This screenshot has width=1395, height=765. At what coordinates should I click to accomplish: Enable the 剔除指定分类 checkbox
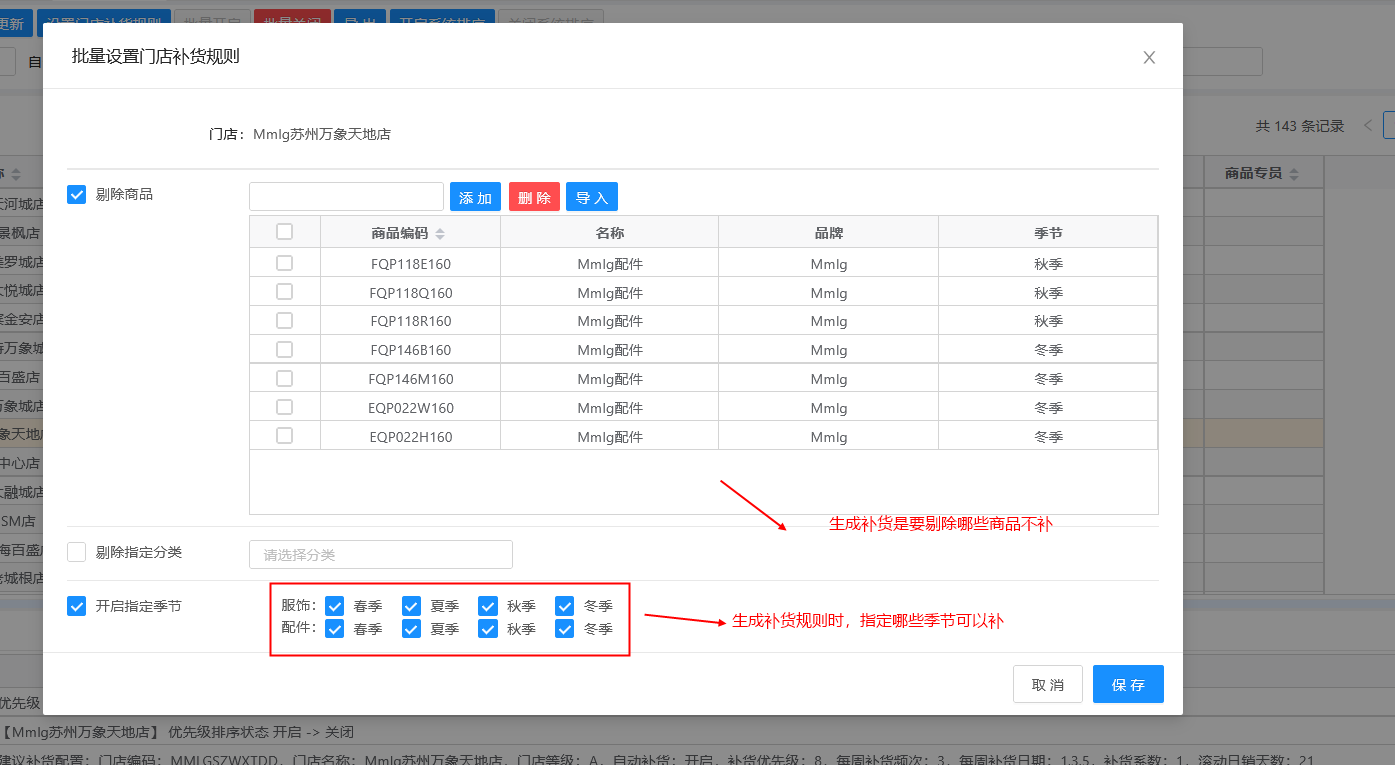pyautogui.click(x=77, y=552)
